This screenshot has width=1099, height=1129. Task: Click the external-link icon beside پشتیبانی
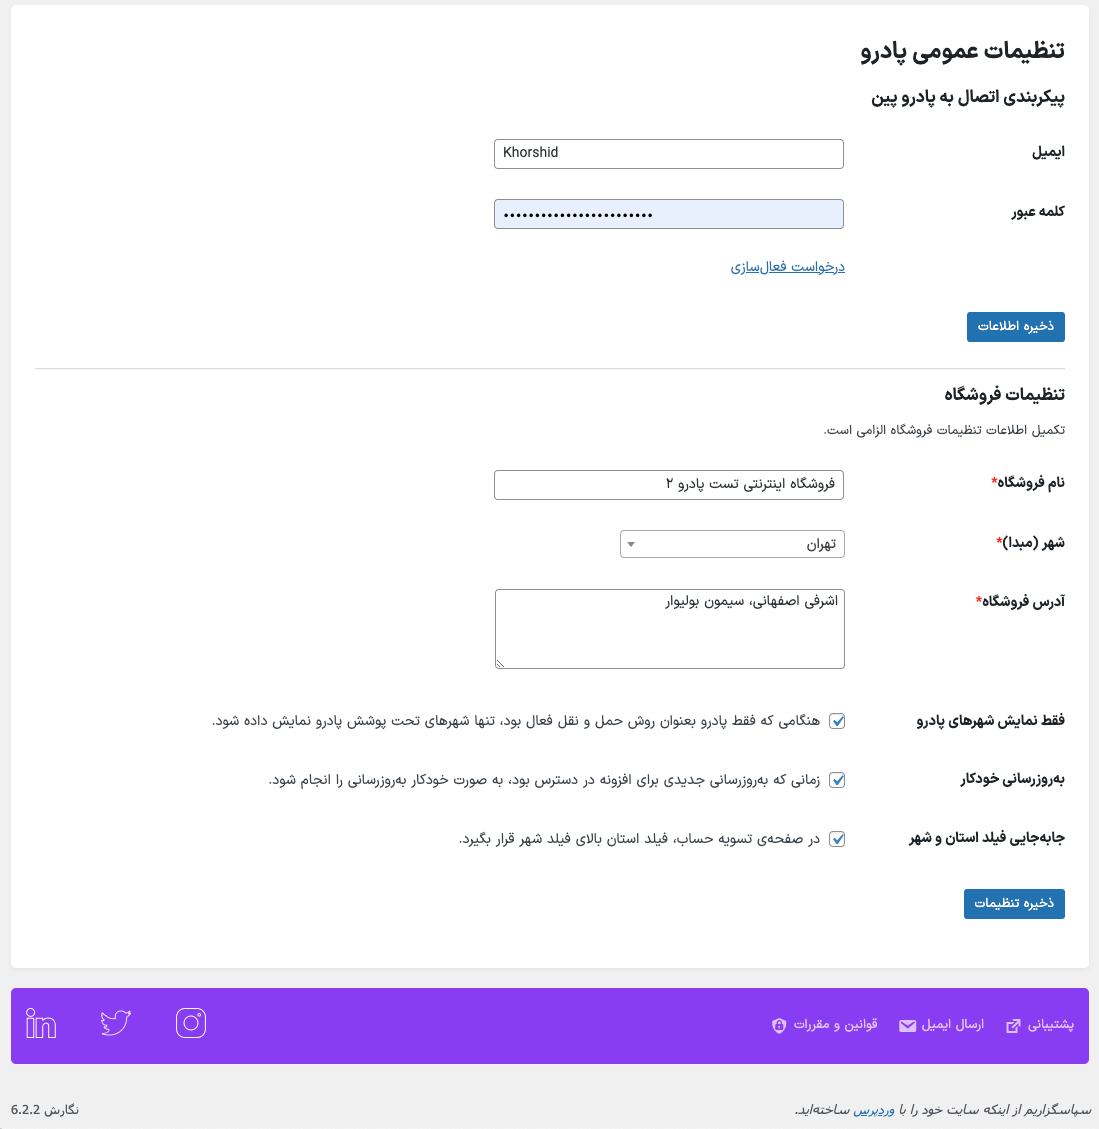(1013, 1025)
